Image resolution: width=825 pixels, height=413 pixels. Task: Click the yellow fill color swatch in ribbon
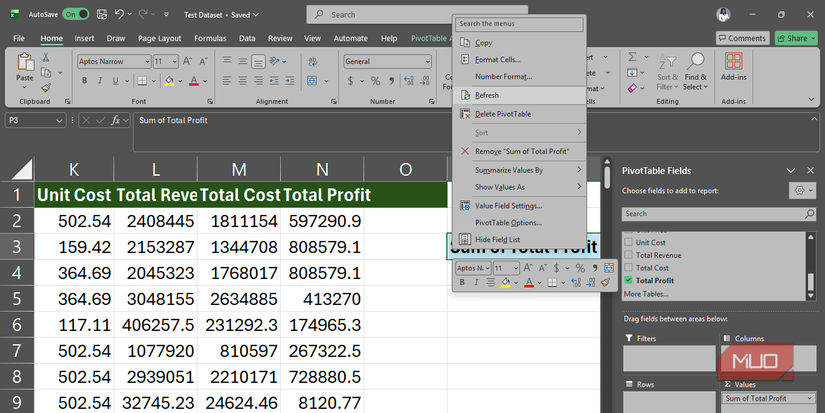(x=169, y=82)
